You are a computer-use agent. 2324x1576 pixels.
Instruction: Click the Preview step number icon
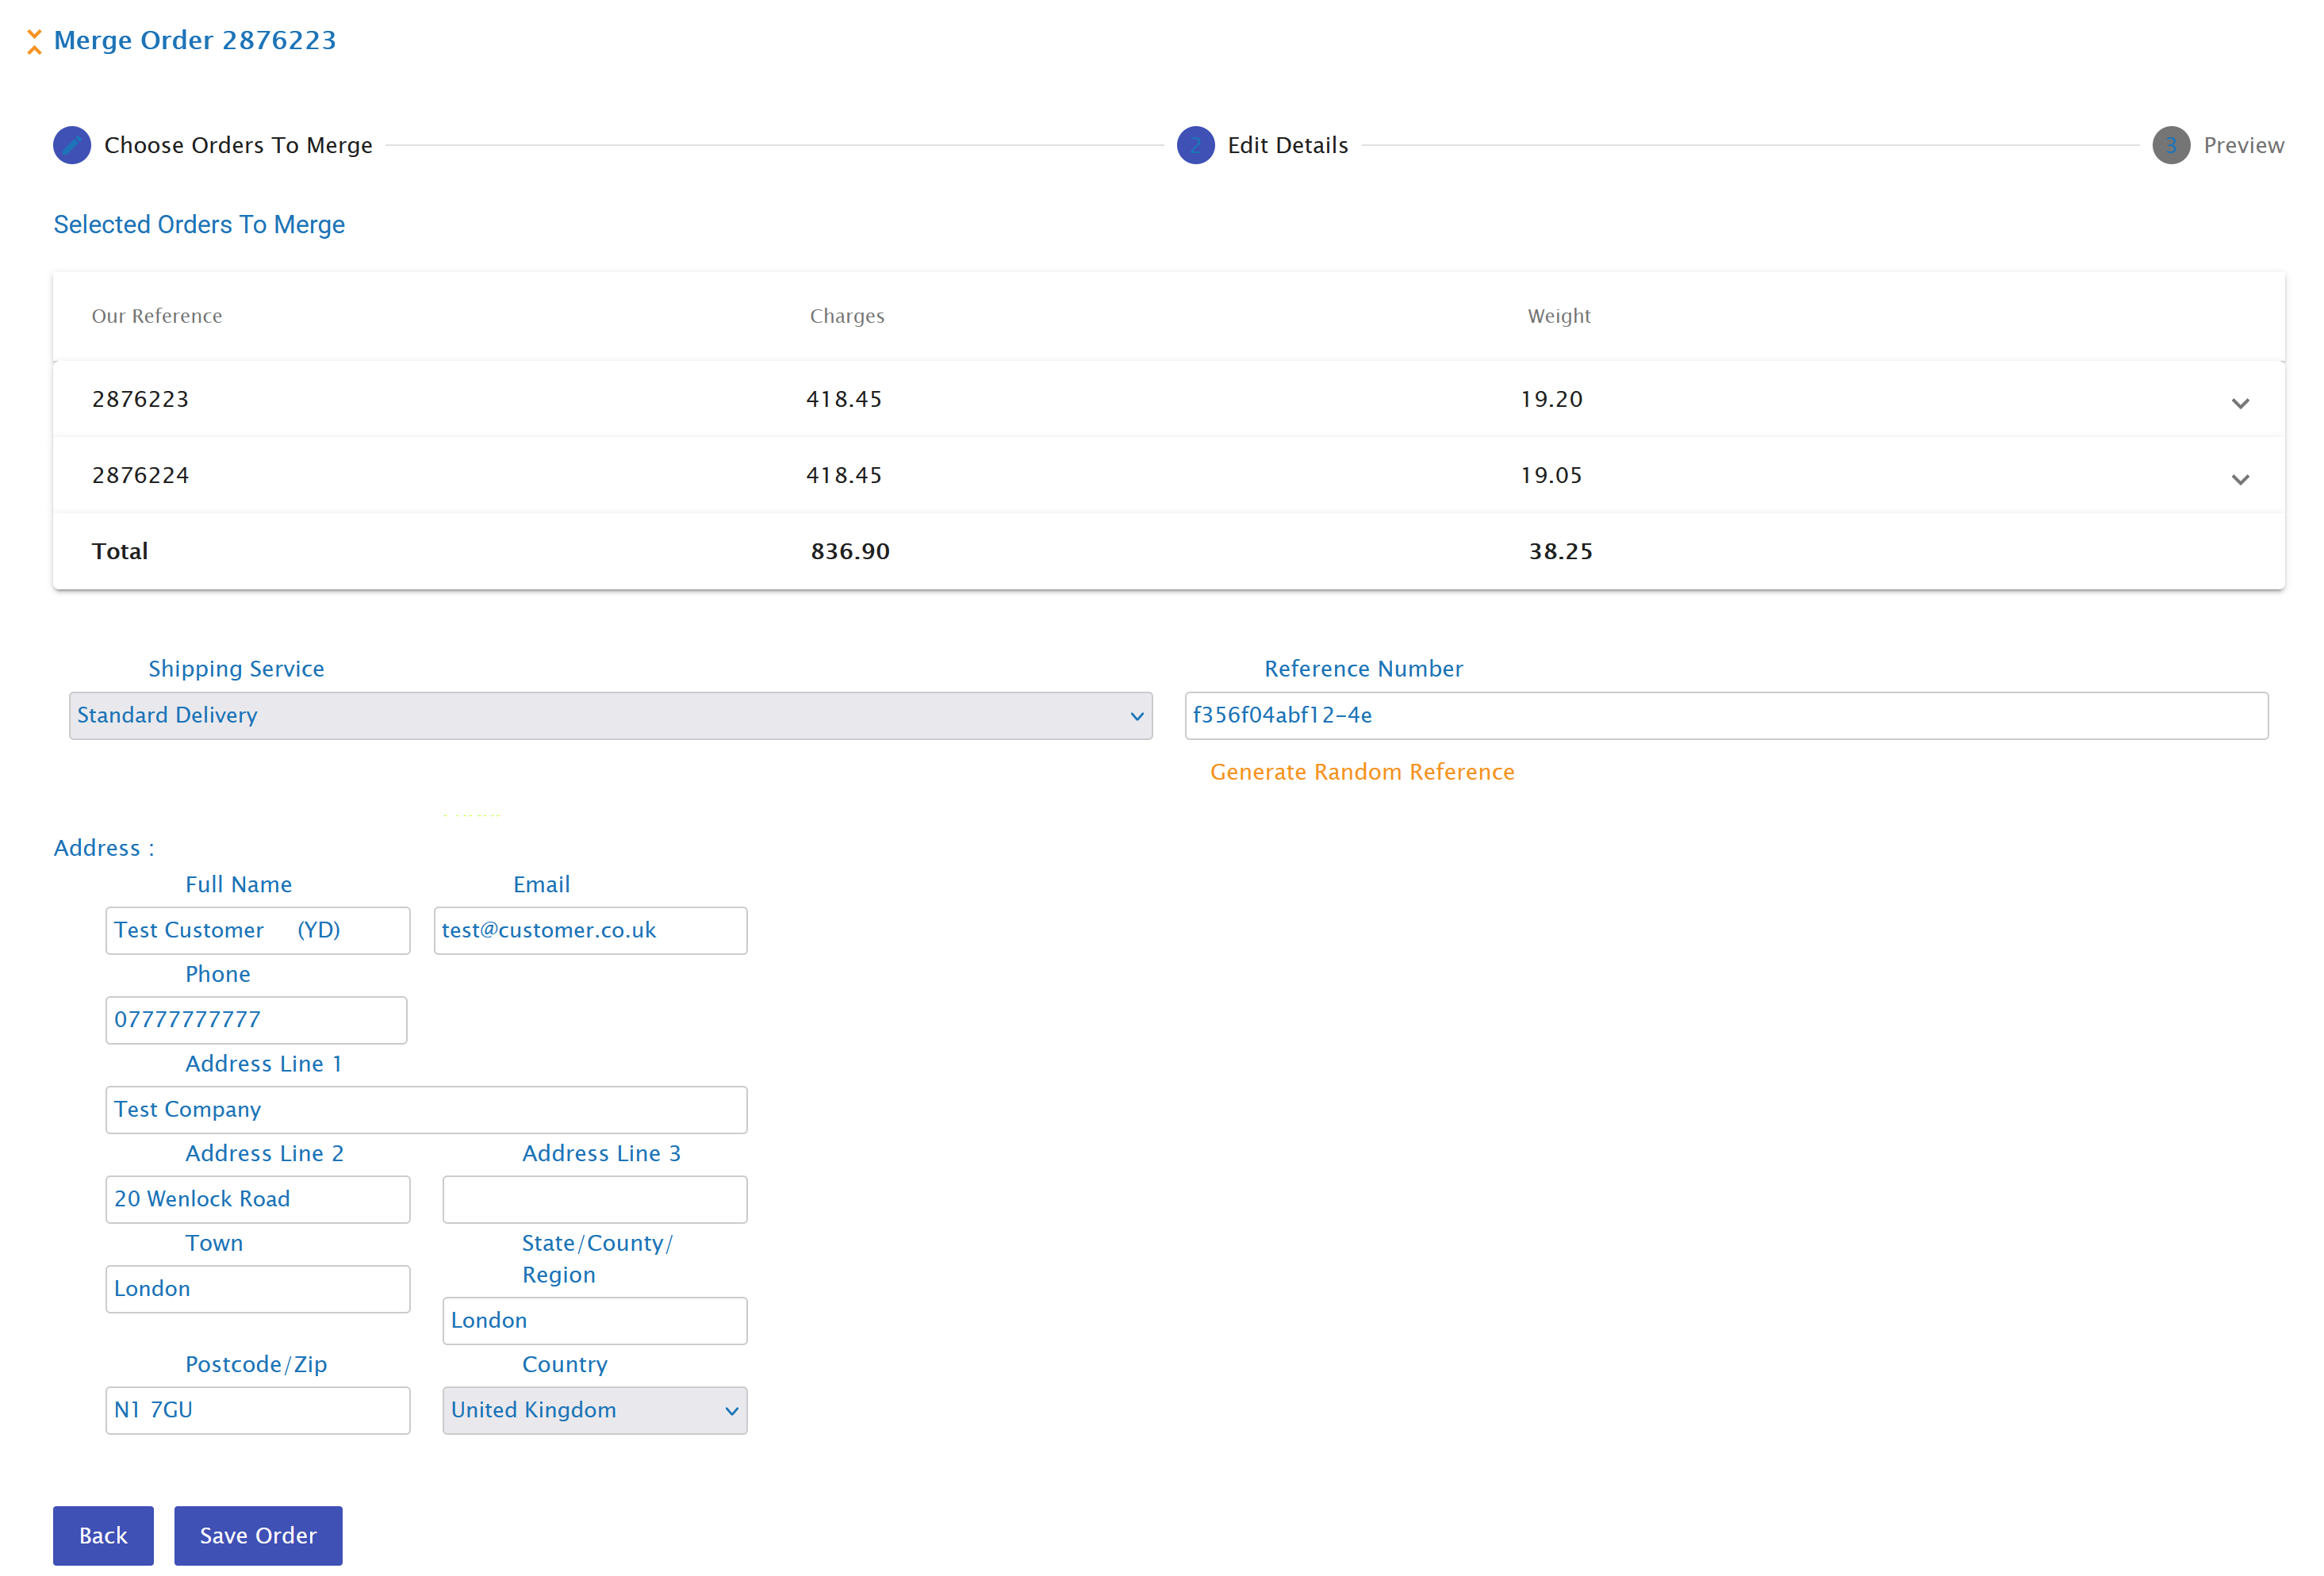[x=2170, y=145]
